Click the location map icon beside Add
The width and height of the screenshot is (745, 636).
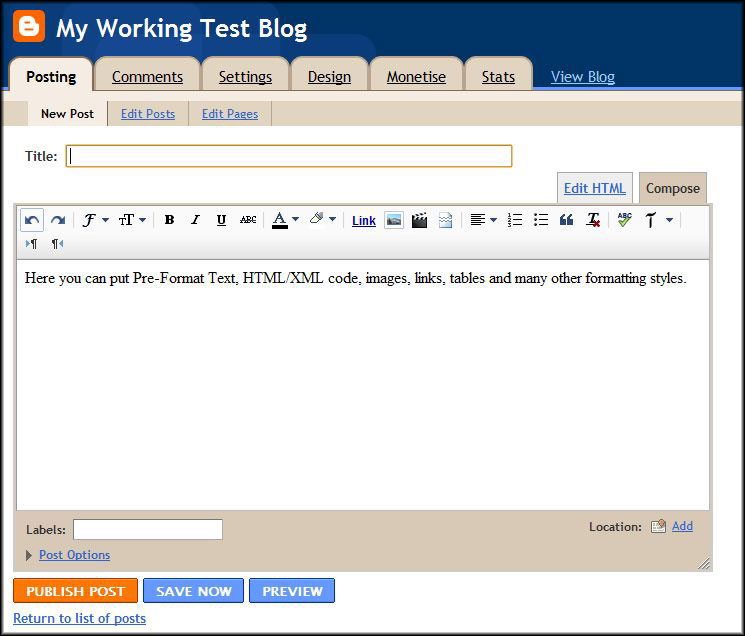[658, 526]
